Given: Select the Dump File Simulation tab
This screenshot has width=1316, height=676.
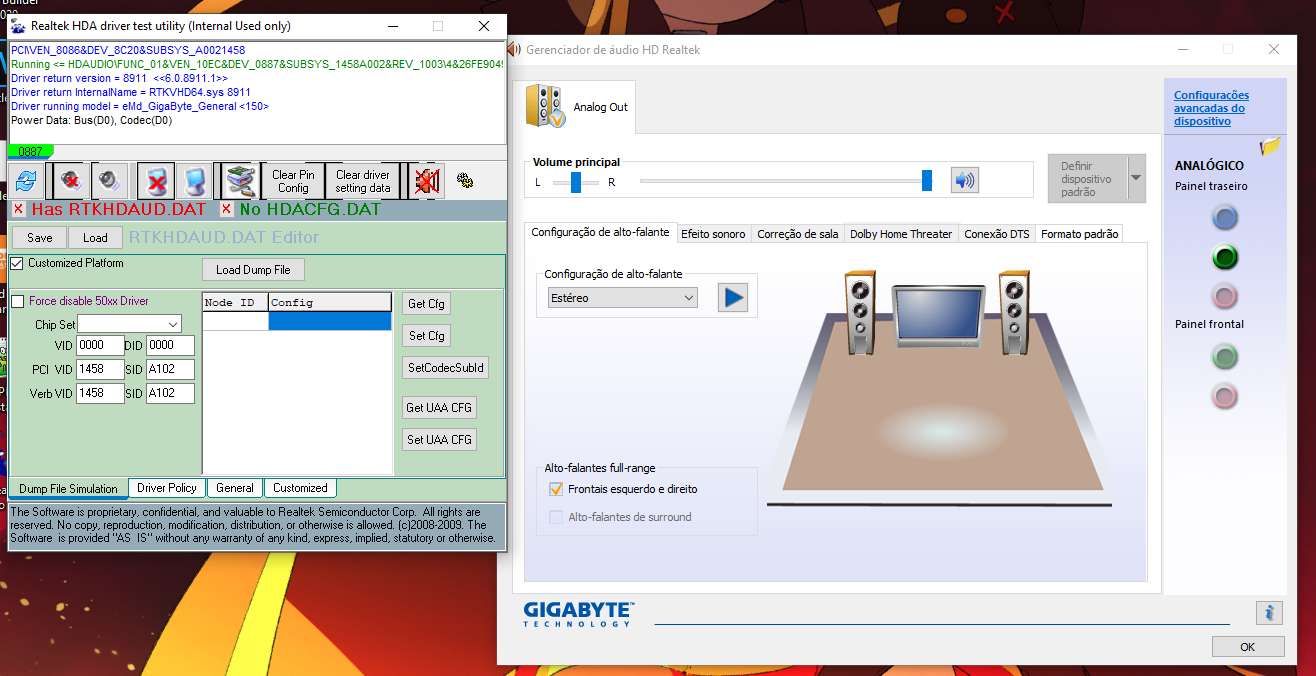Looking at the screenshot, I should [x=68, y=488].
